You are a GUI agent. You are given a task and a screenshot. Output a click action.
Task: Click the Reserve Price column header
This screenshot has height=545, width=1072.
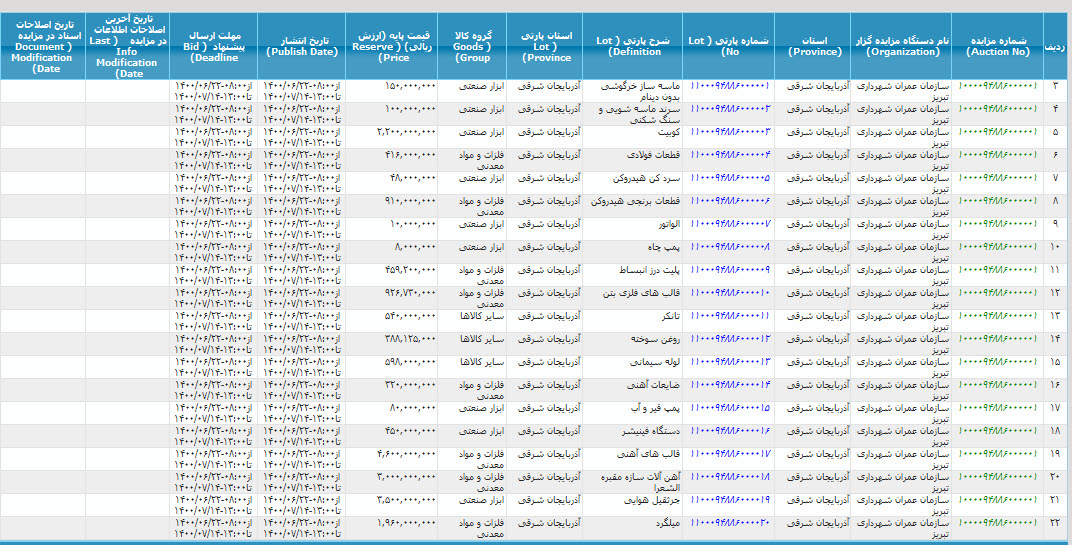(394, 45)
